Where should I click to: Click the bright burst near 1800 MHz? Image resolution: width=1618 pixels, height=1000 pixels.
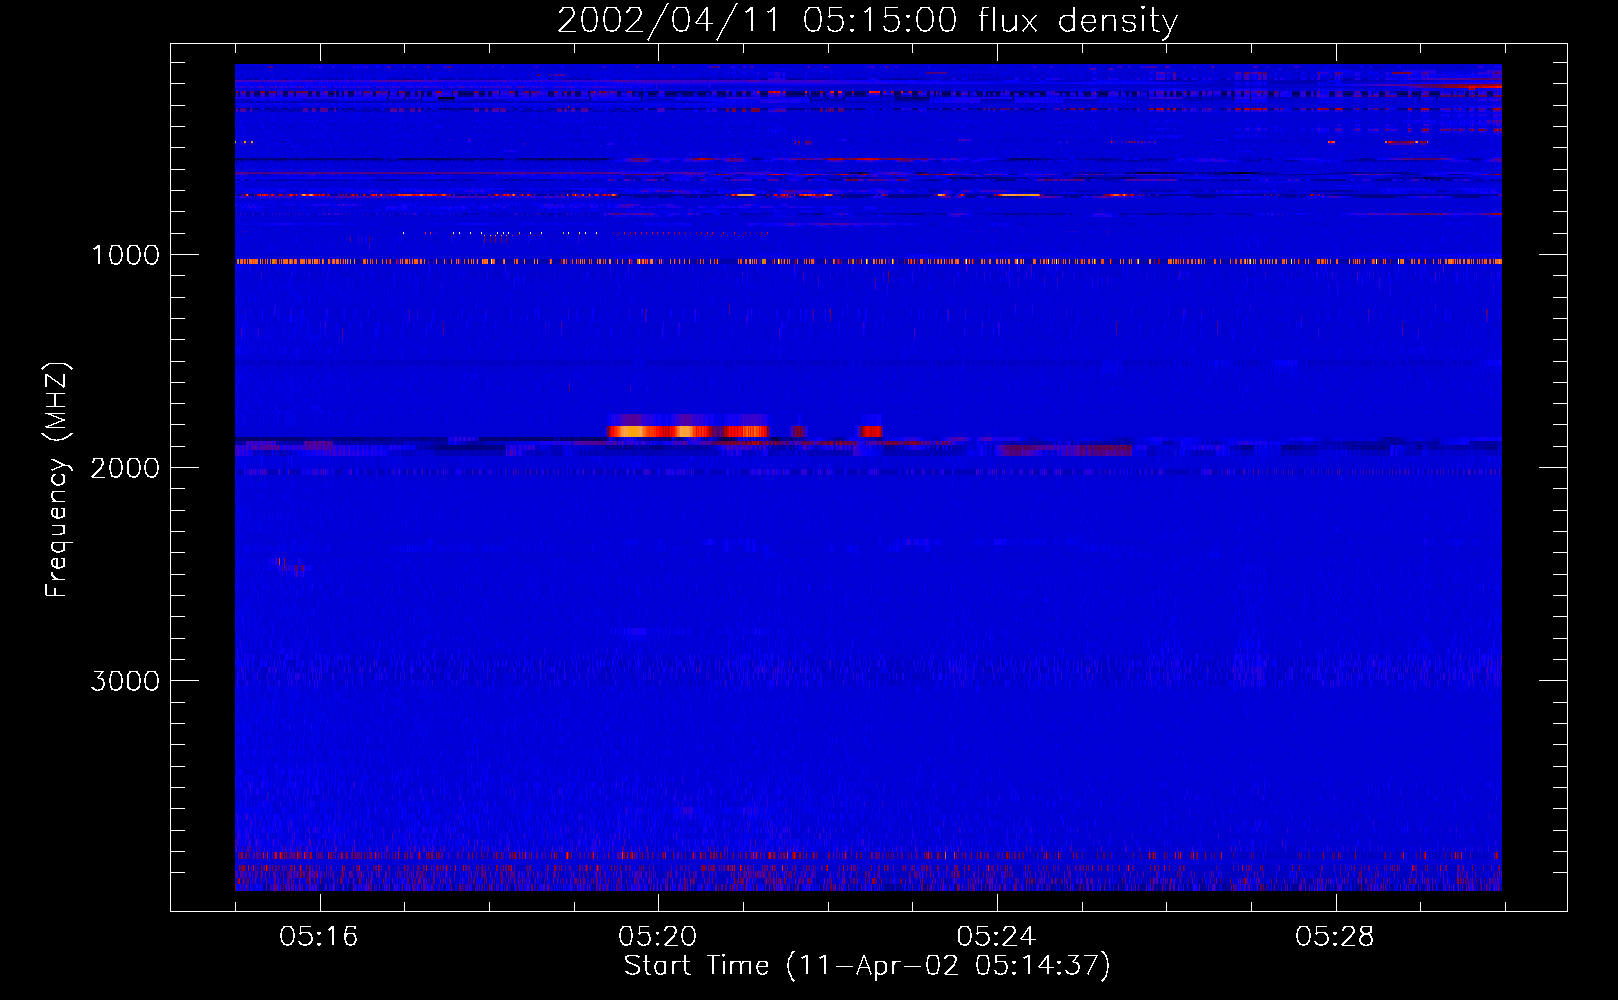click(x=688, y=431)
